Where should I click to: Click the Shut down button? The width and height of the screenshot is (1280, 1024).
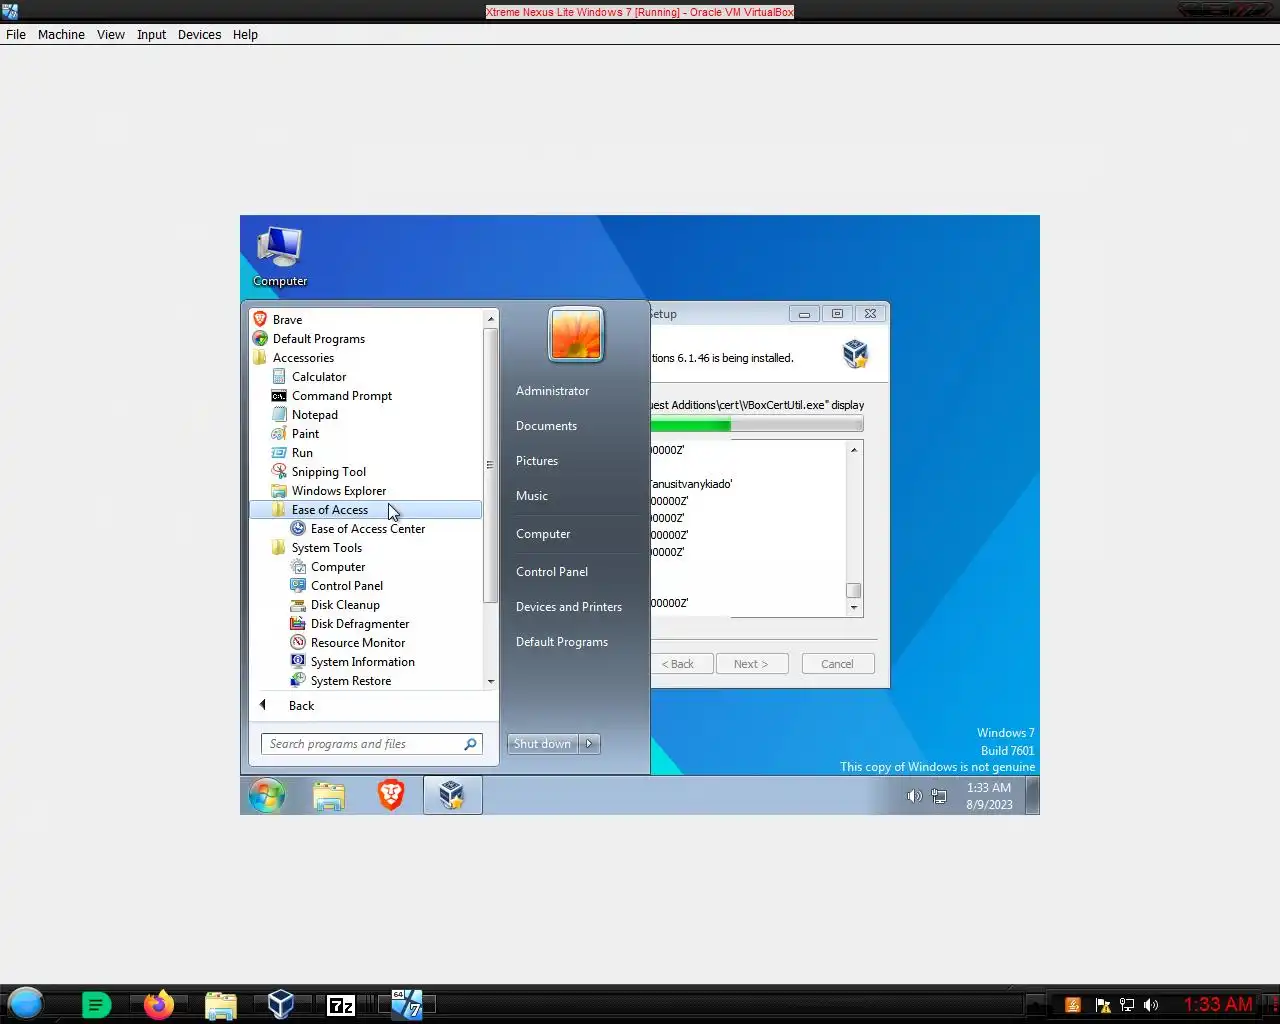[x=542, y=744]
